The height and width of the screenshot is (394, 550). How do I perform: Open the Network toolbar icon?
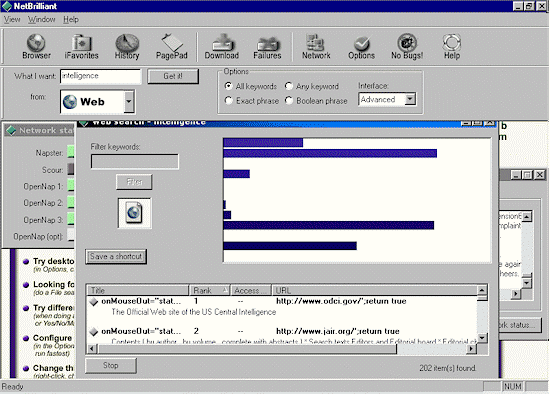[x=316, y=47]
